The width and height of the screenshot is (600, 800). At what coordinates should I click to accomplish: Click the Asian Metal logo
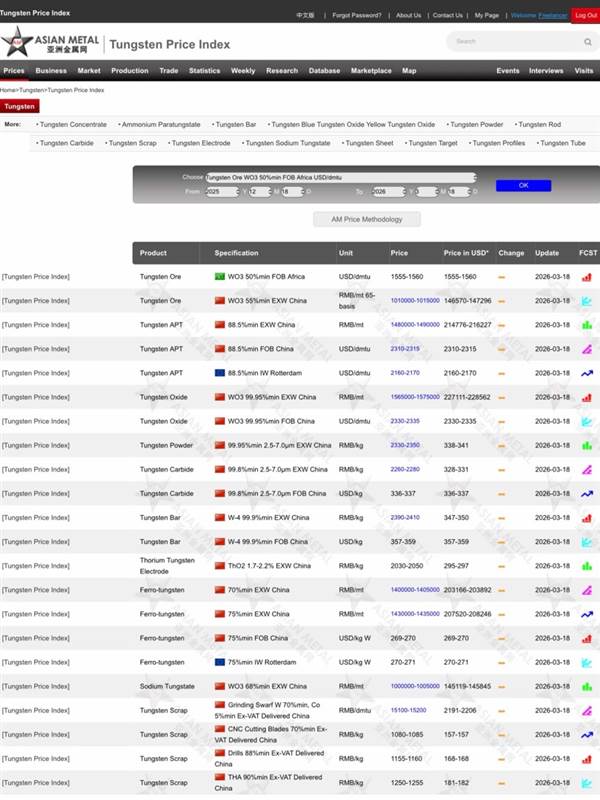[50, 42]
